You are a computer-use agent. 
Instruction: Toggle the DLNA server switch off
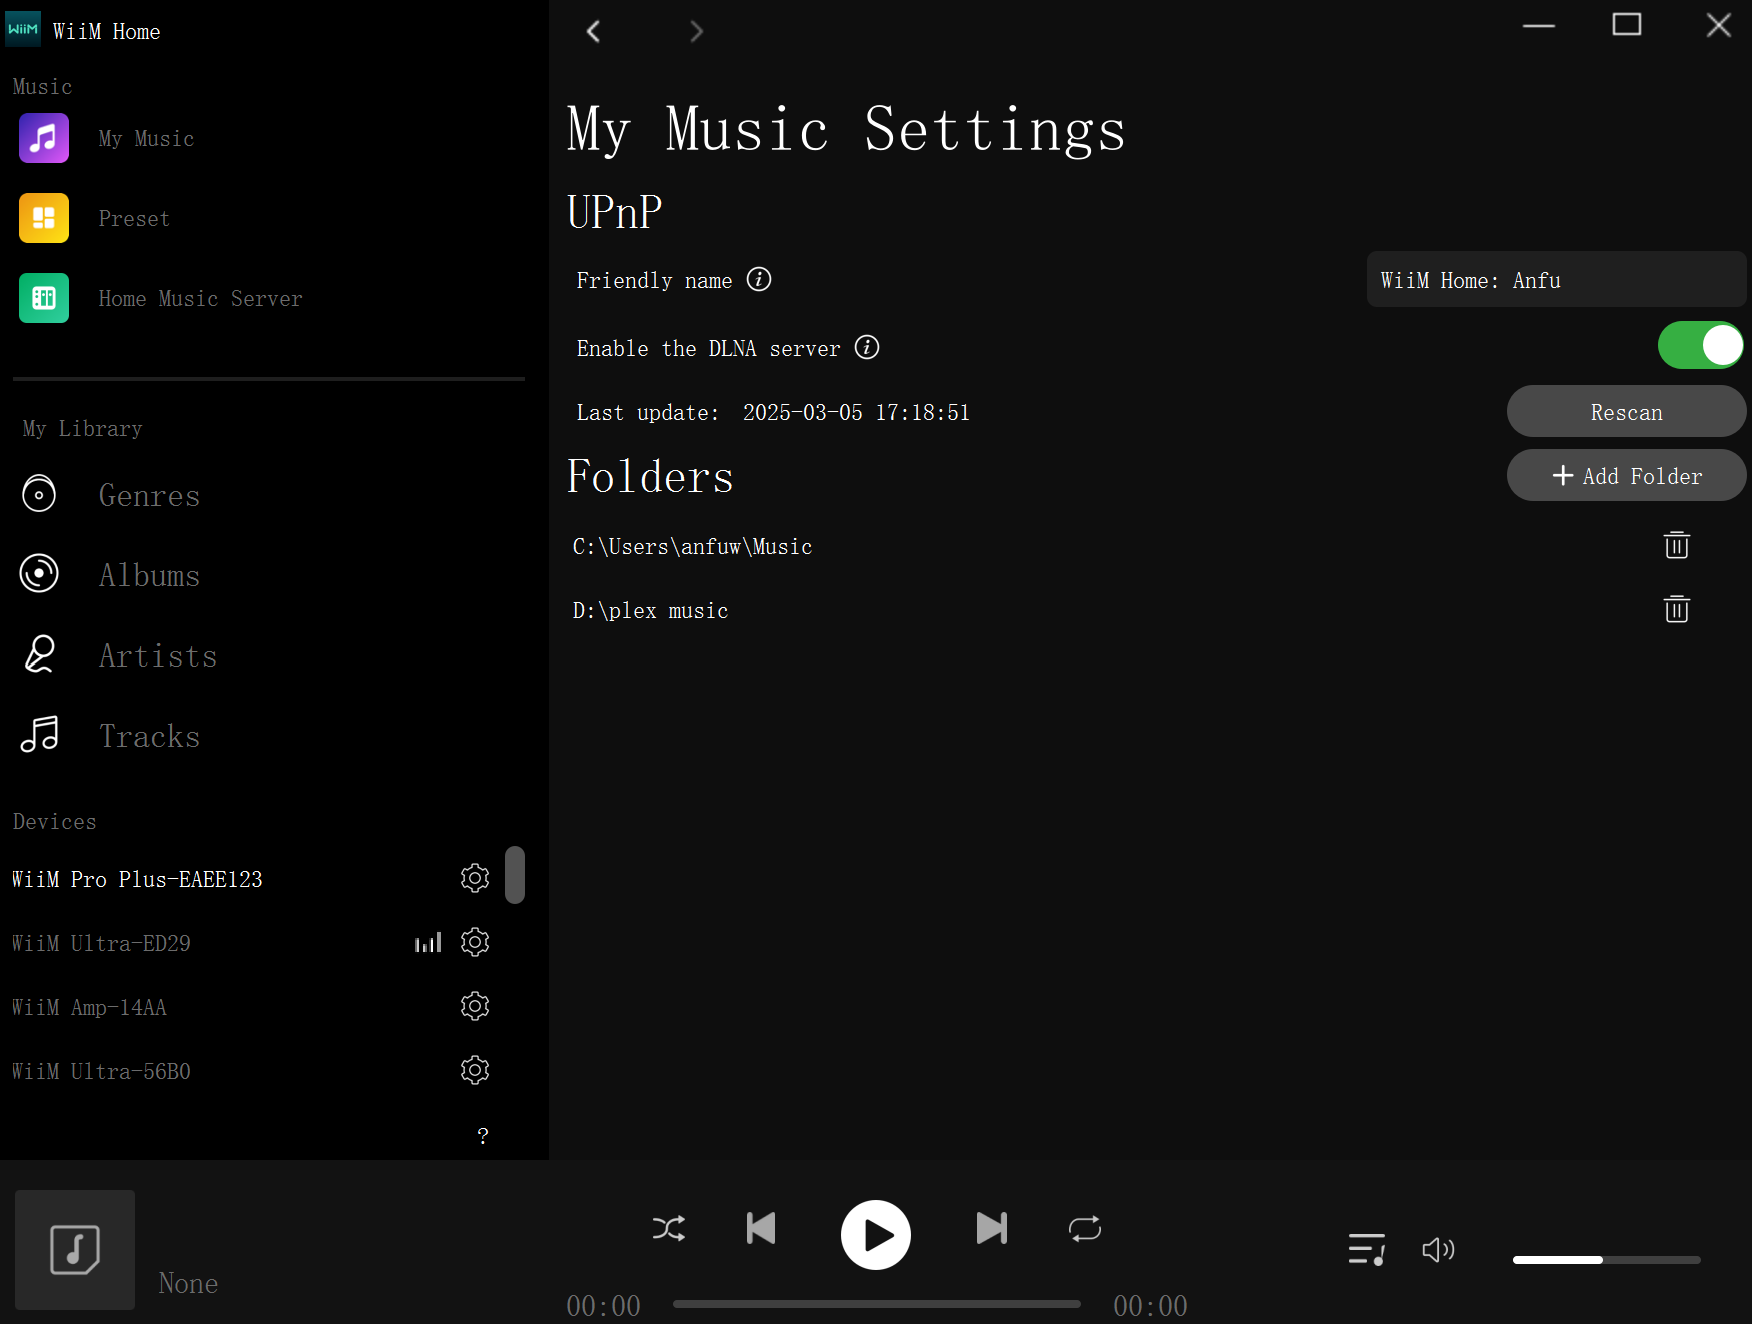[1701, 345]
